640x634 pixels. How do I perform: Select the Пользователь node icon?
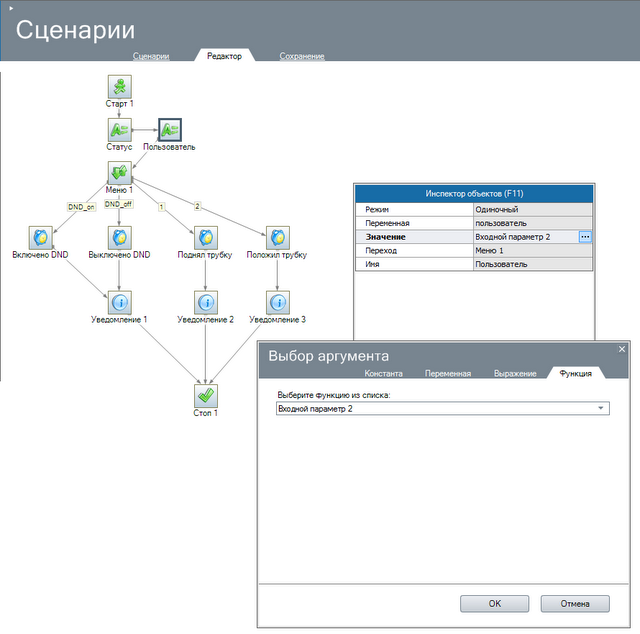pyautogui.click(x=169, y=129)
